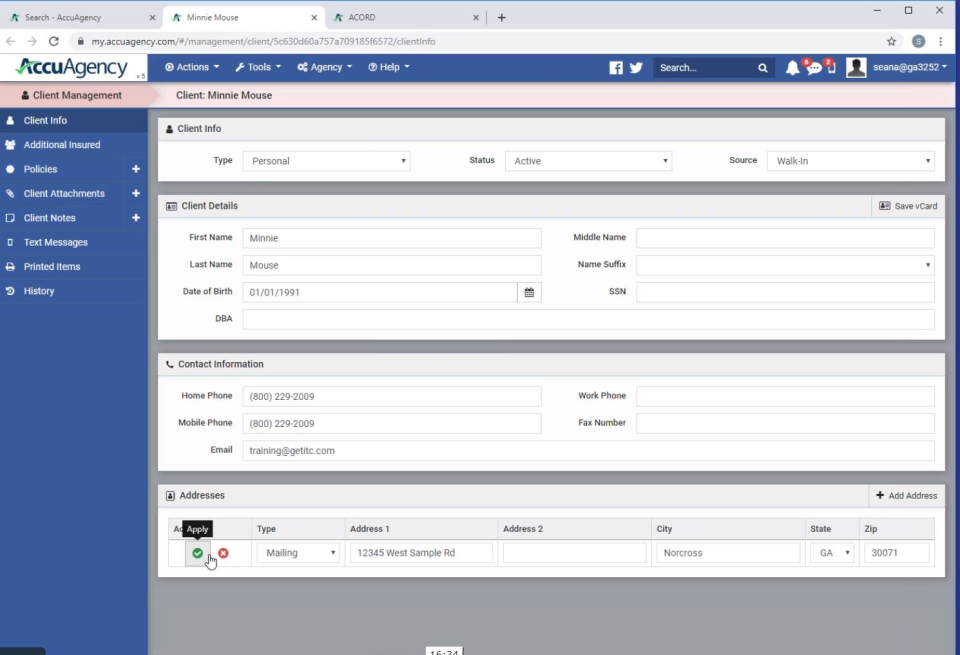Open the Tools menu in the top bar

coord(257,67)
